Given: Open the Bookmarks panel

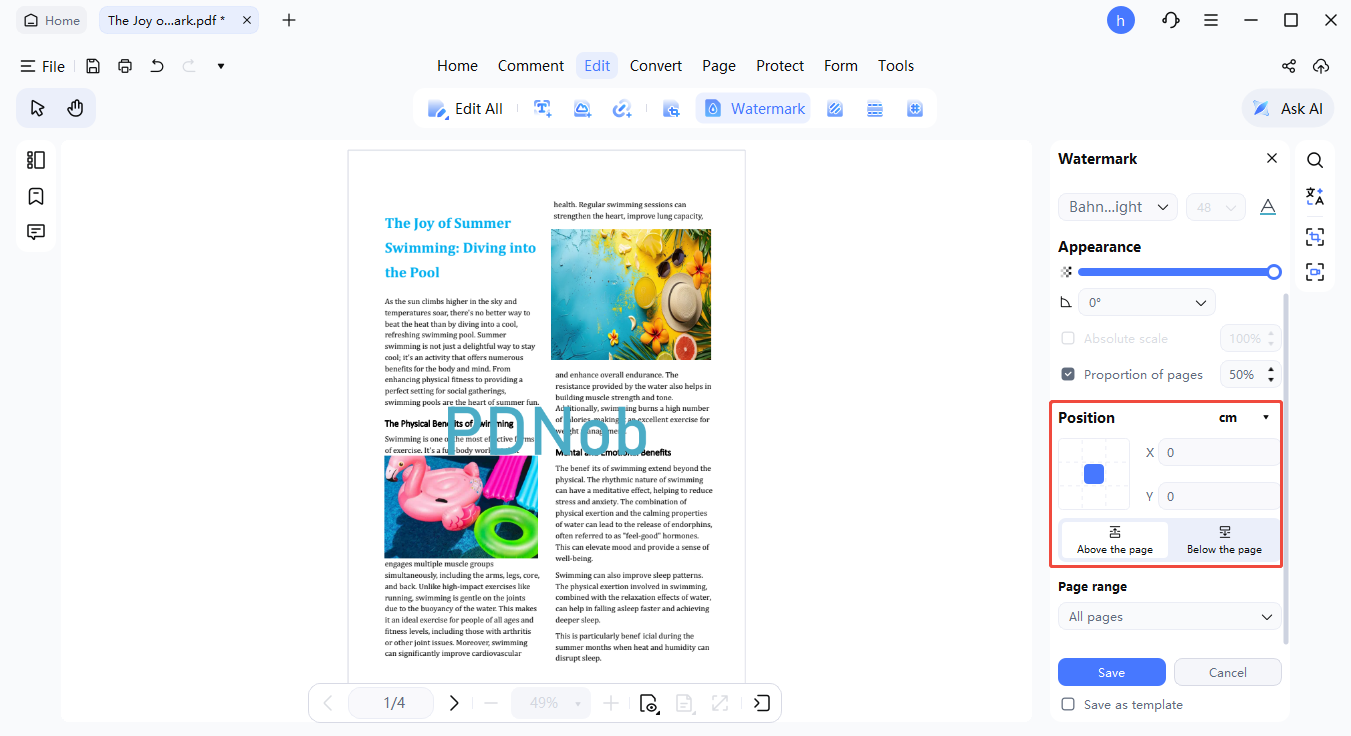Looking at the screenshot, I should 35,196.
